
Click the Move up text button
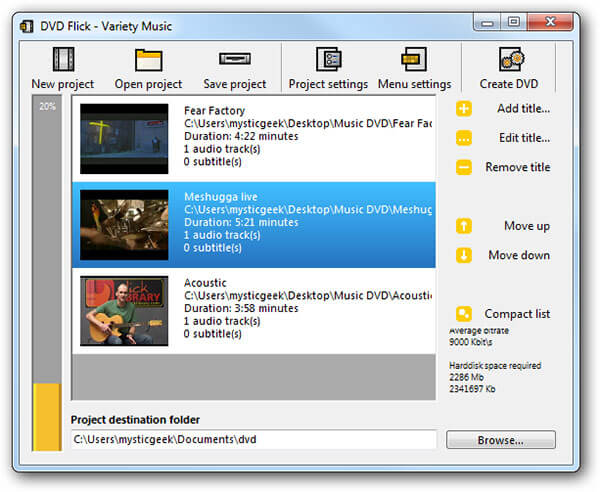tap(527, 226)
